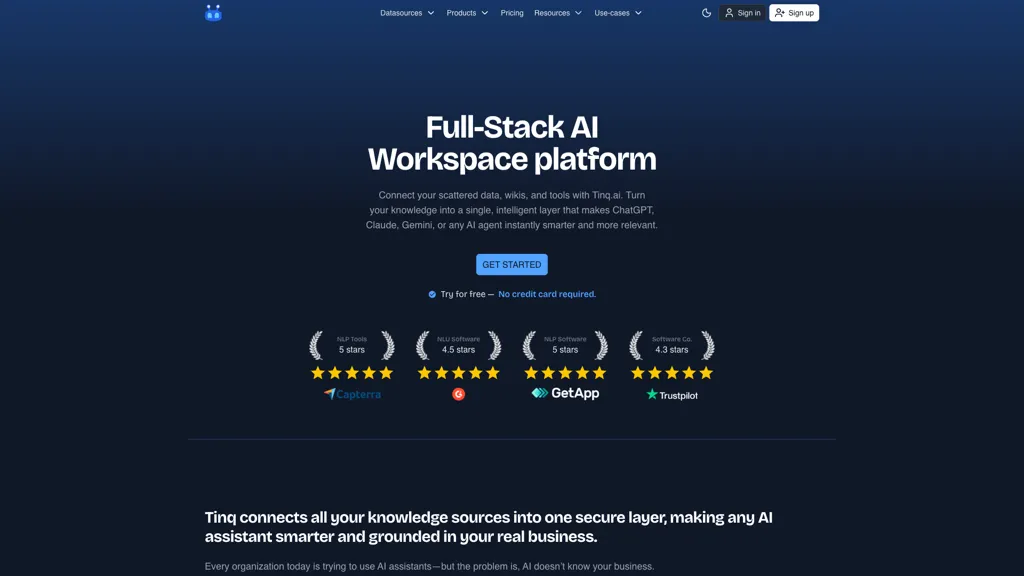
Task: Expand the Datasources dropdown menu
Action: coord(407,13)
